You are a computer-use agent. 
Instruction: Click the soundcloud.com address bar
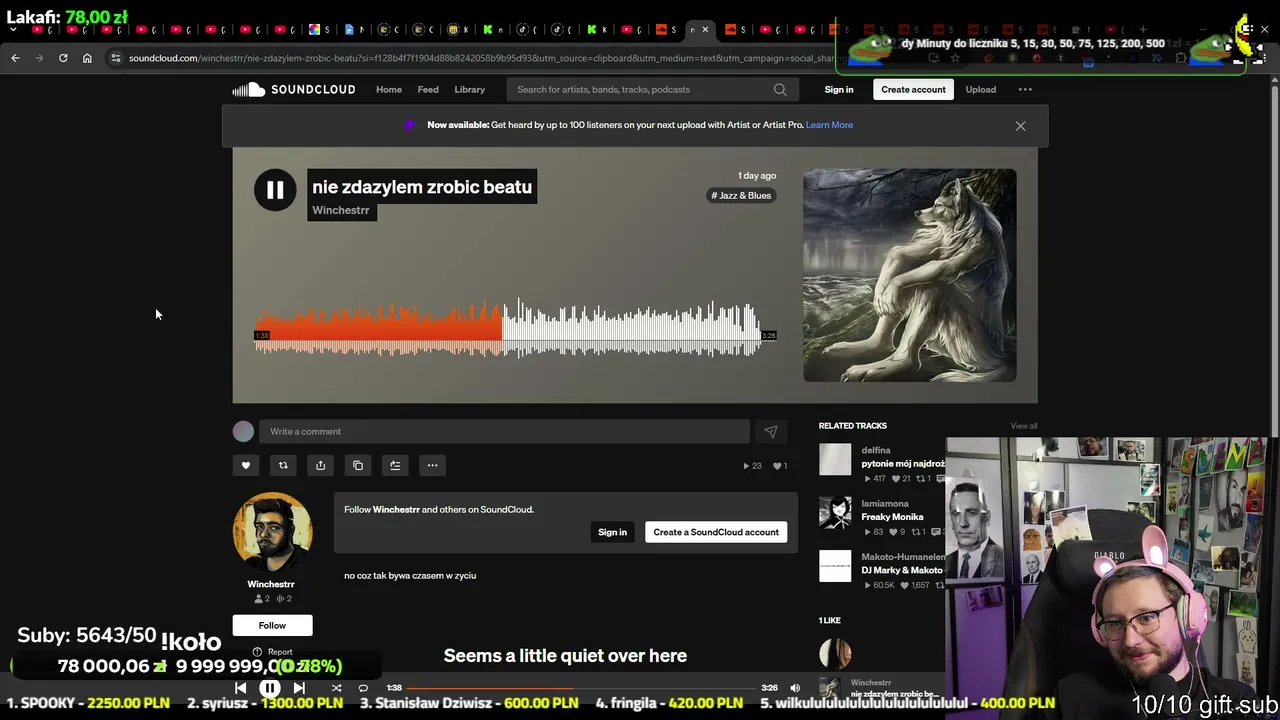[x=480, y=58]
